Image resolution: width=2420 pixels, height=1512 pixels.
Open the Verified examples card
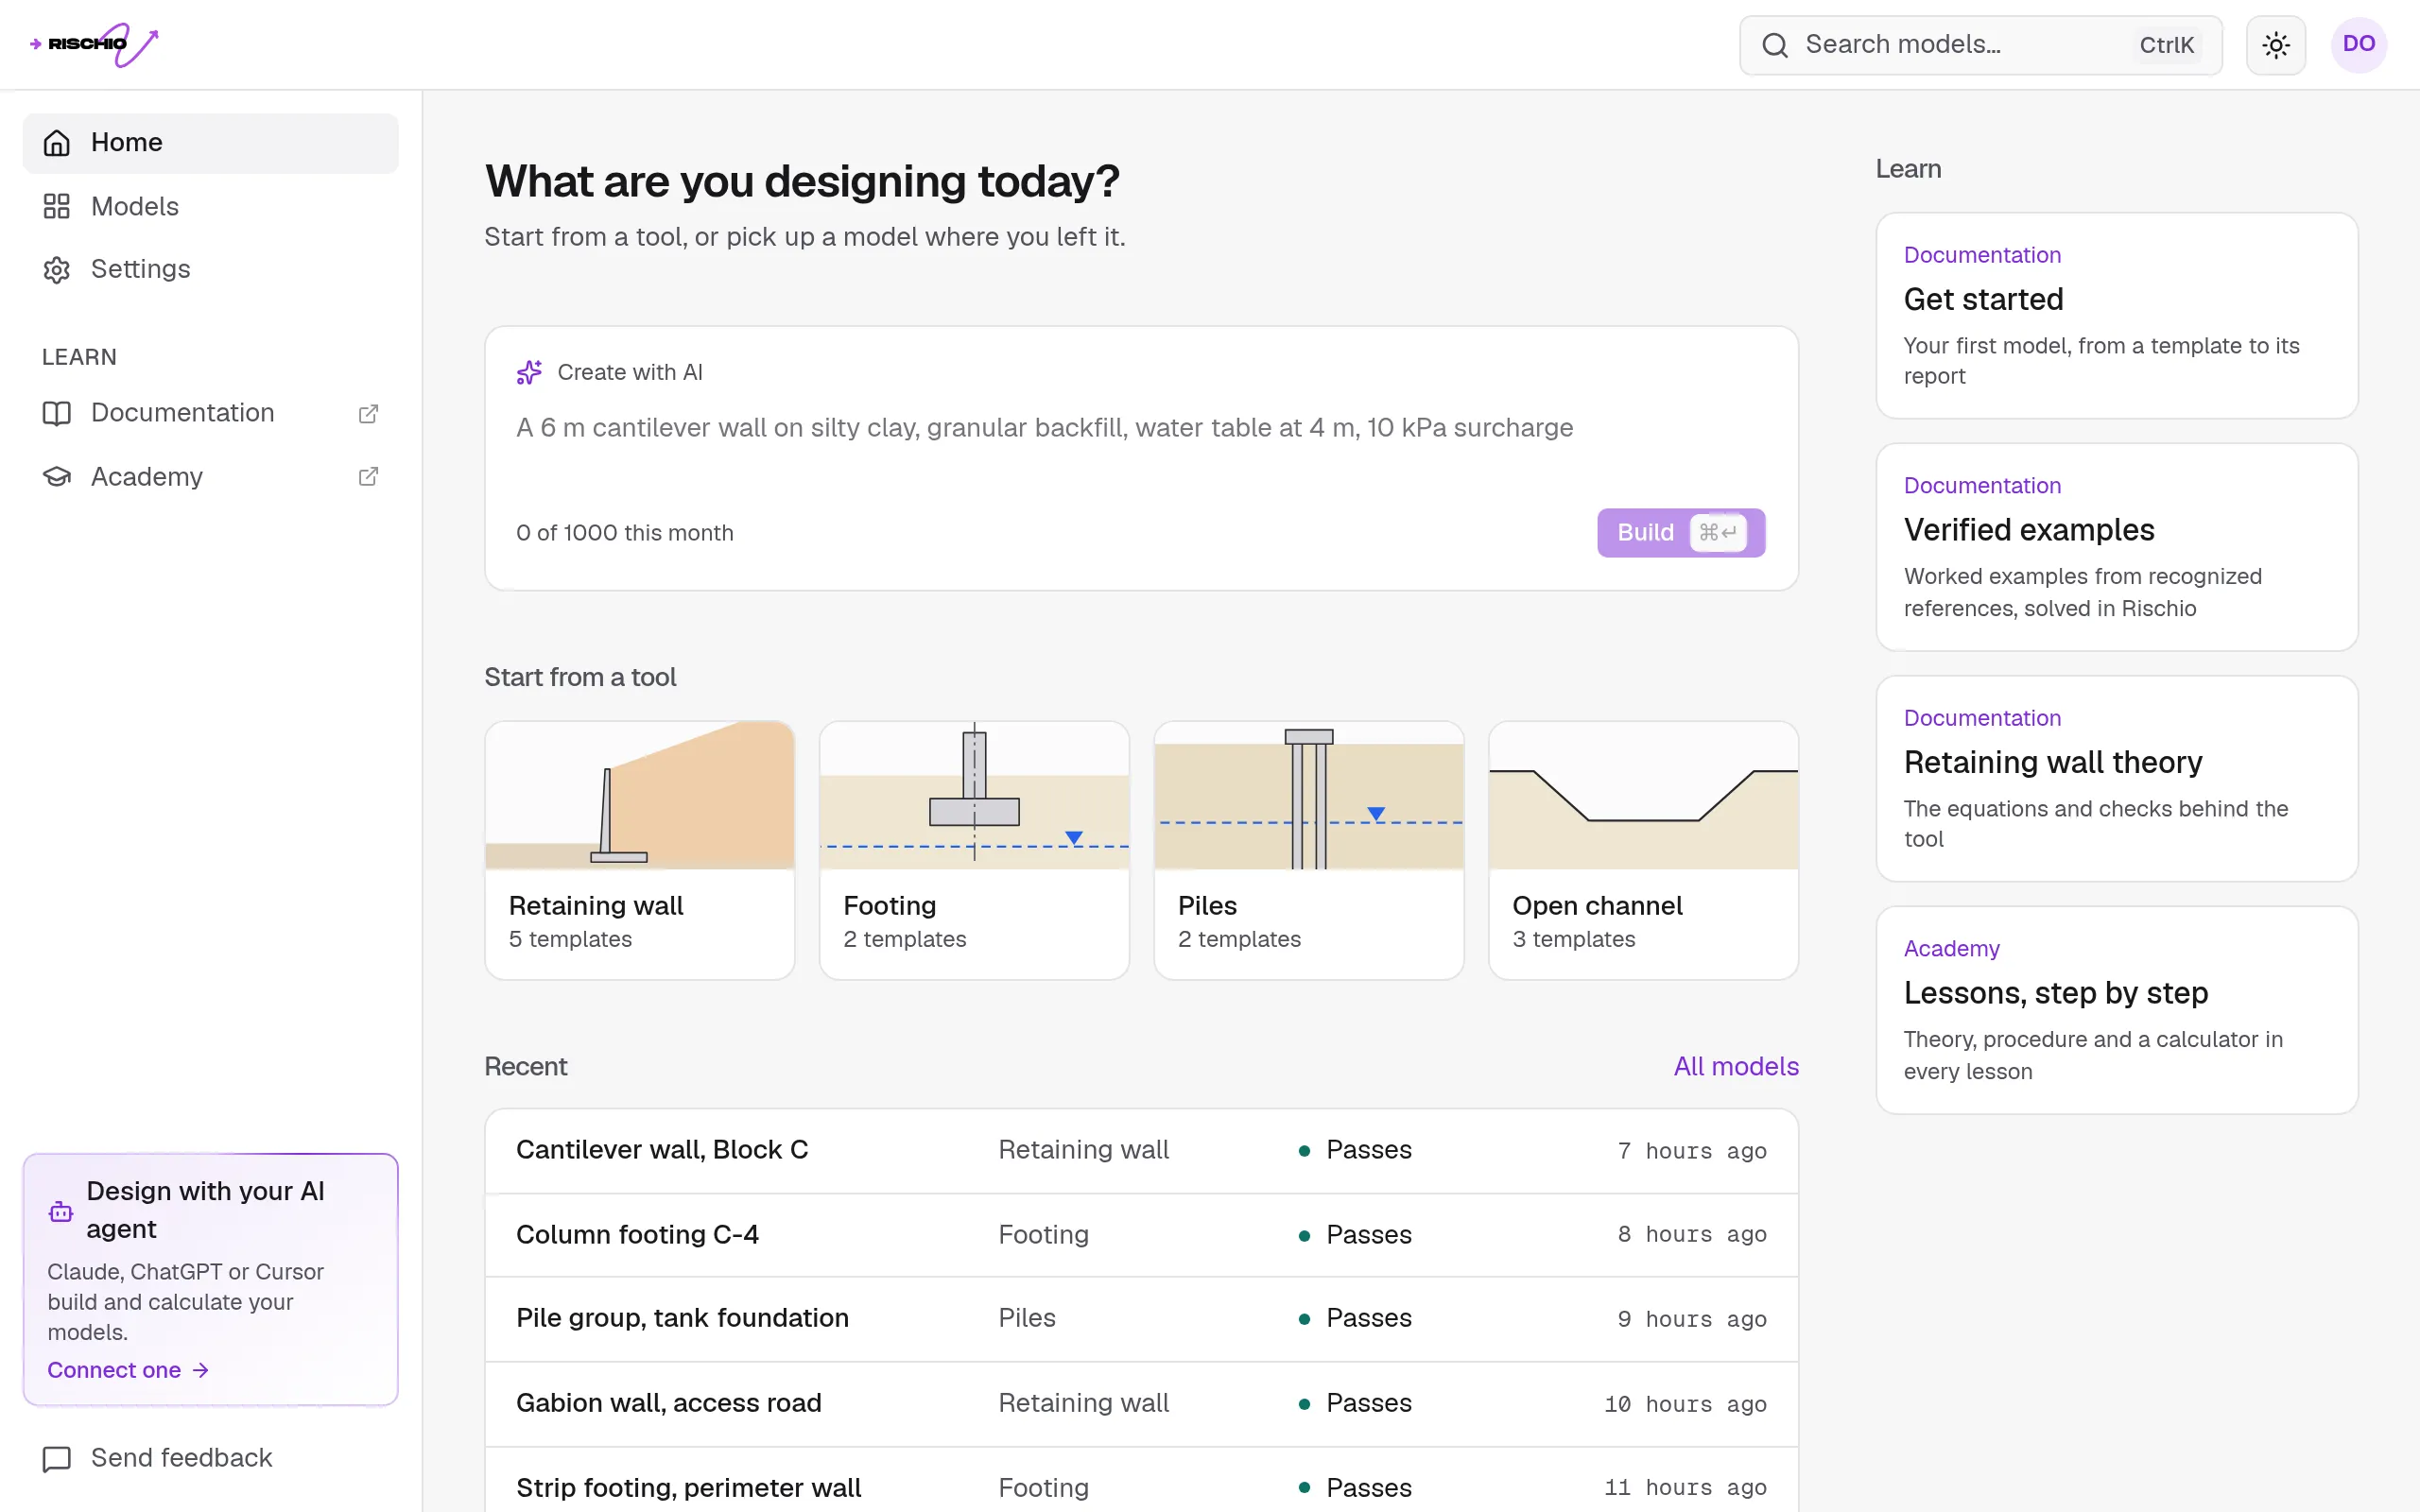click(x=2117, y=547)
